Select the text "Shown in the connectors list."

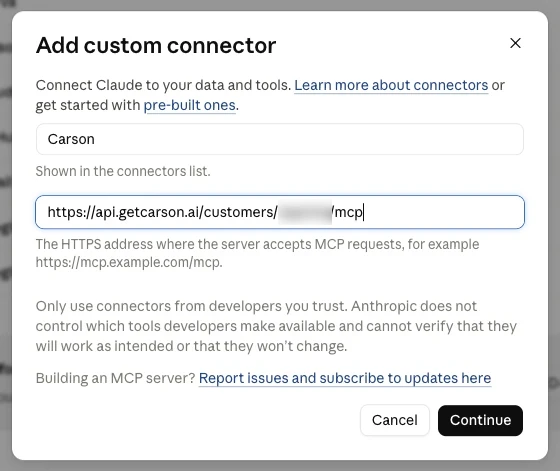click(123, 171)
